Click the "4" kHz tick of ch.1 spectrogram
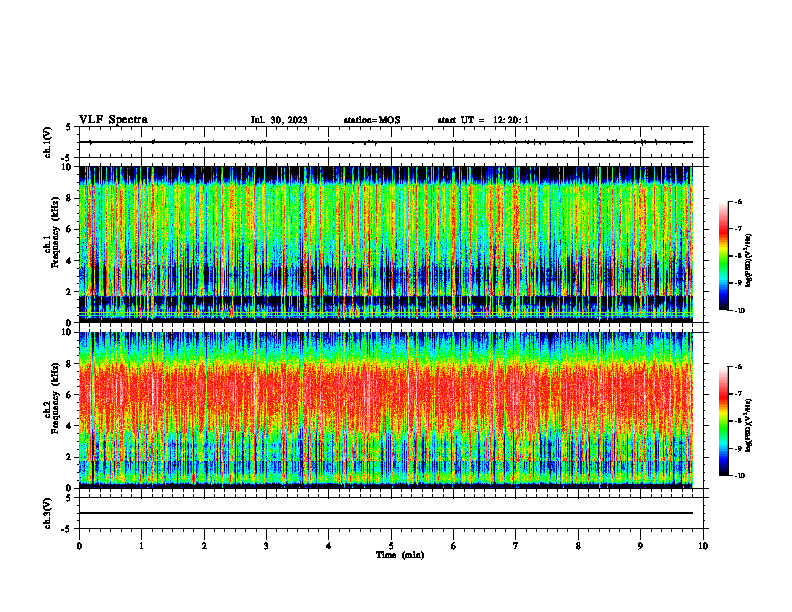This screenshot has width=792, height=612. click(x=70, y=261)
